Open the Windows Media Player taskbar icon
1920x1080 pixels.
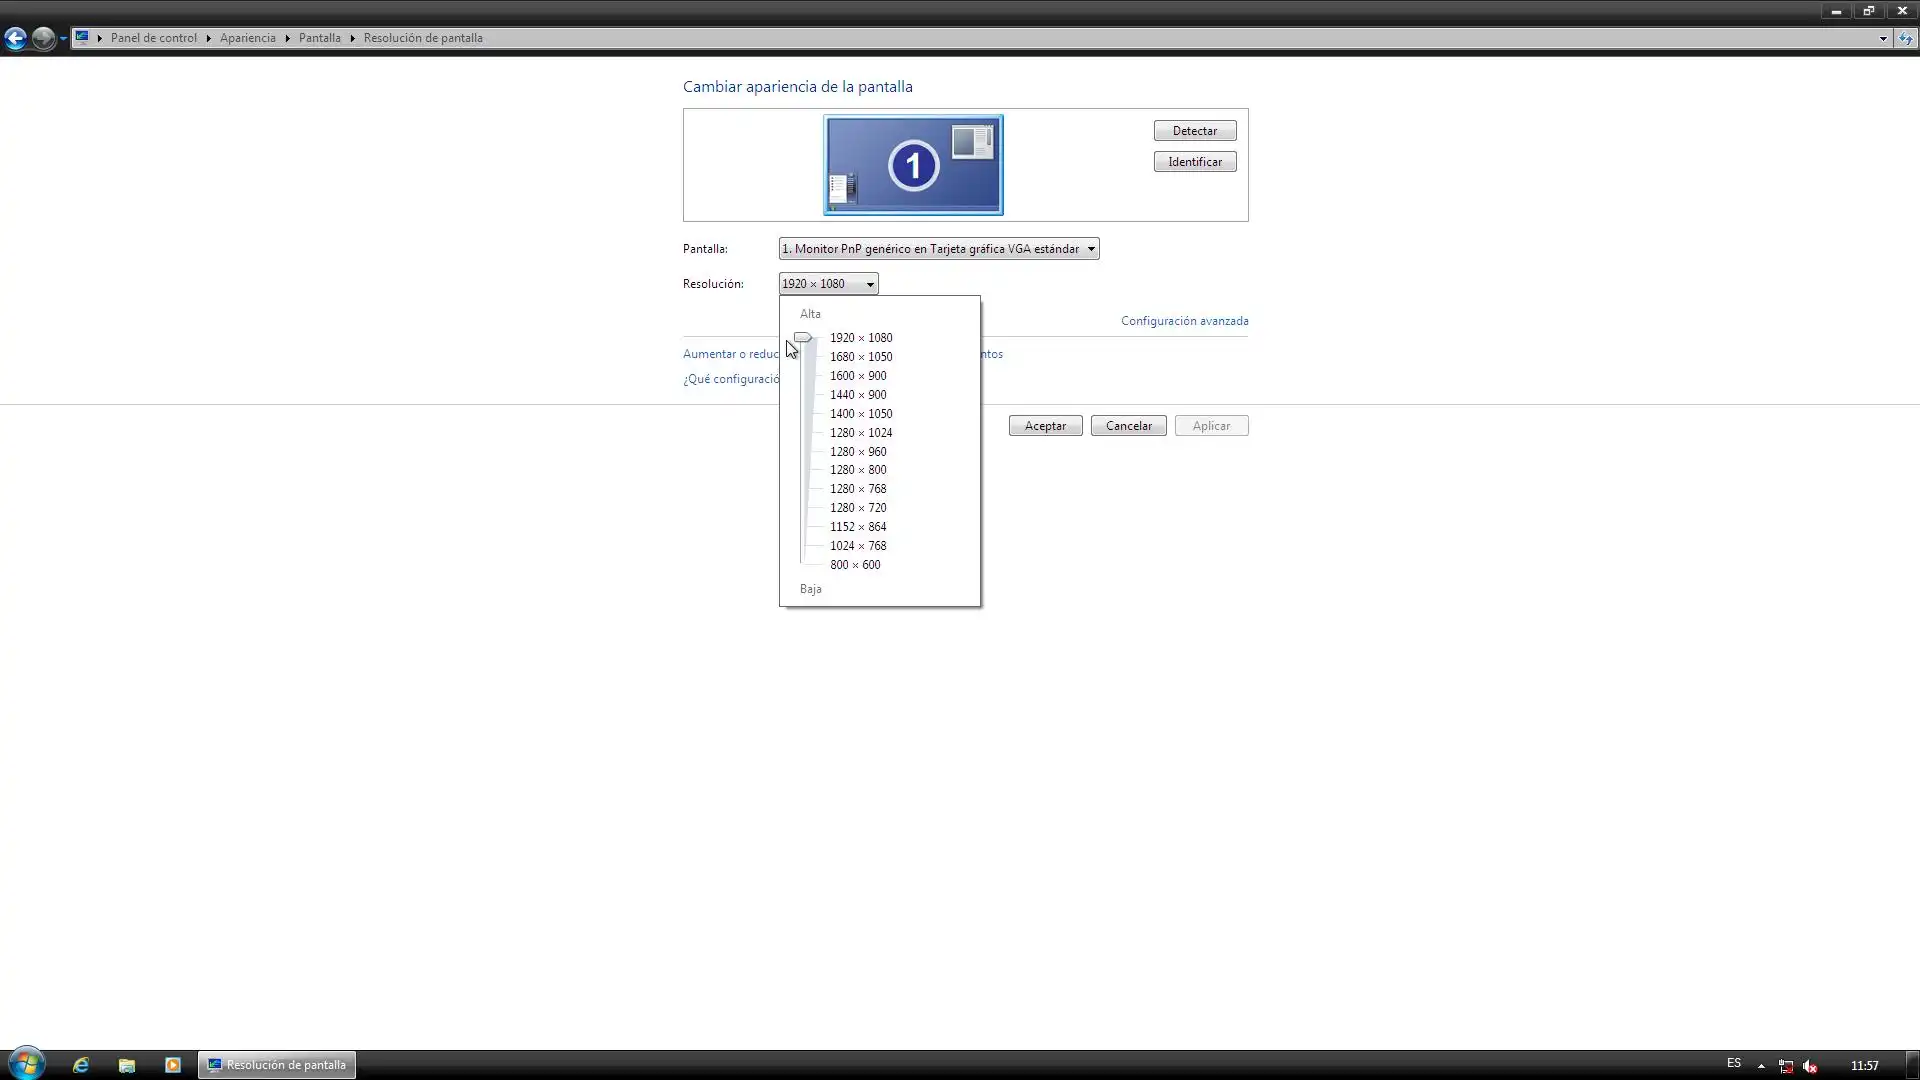[172, 1065]
